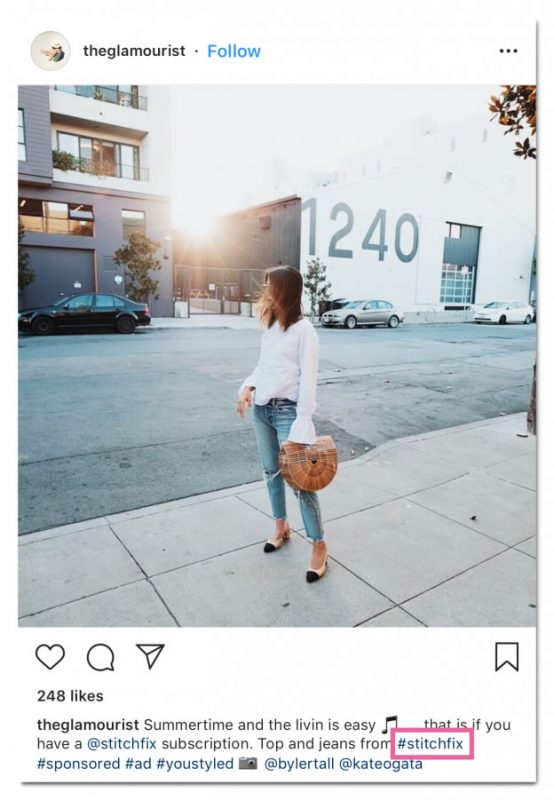Image resolution: width=554 pixels, height=800 pixels.
Task: View the 248 likes list
Action: pos(70,696)
